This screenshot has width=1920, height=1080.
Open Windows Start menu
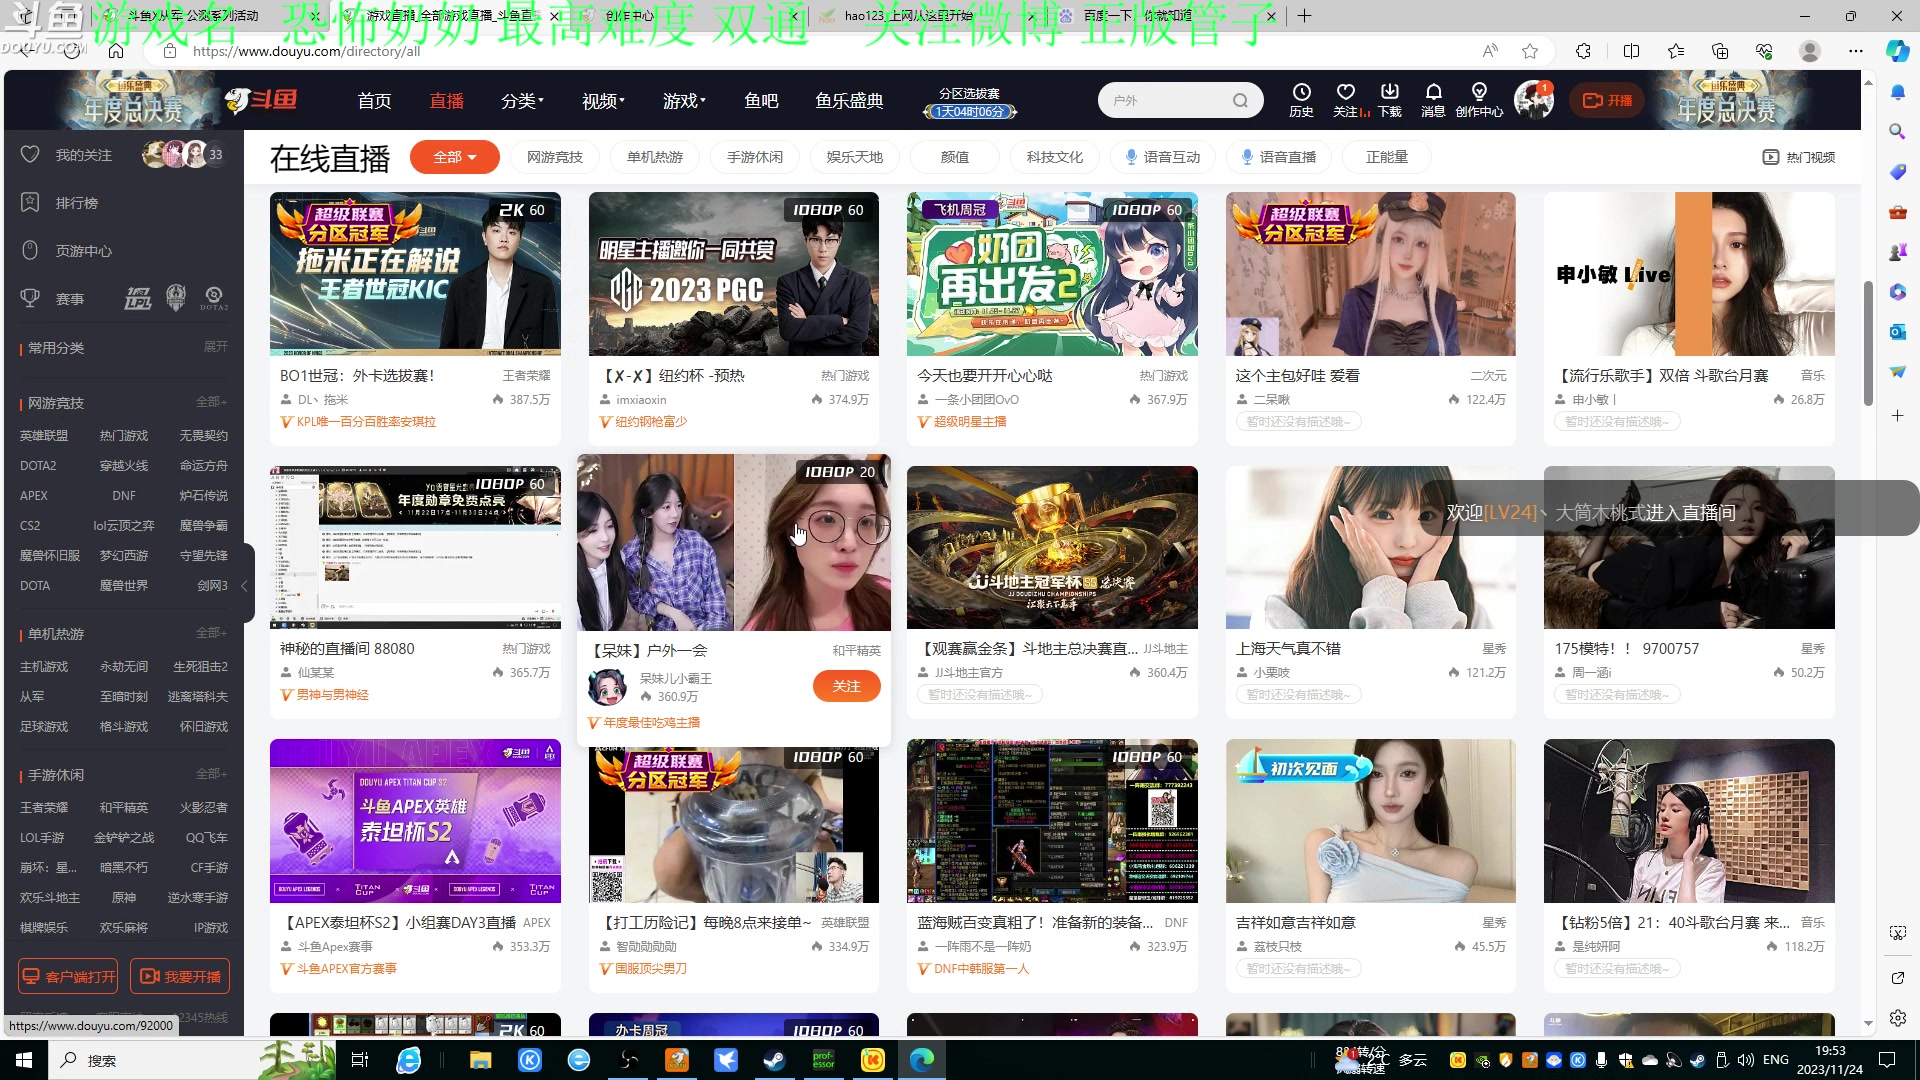coord(24,1060)
